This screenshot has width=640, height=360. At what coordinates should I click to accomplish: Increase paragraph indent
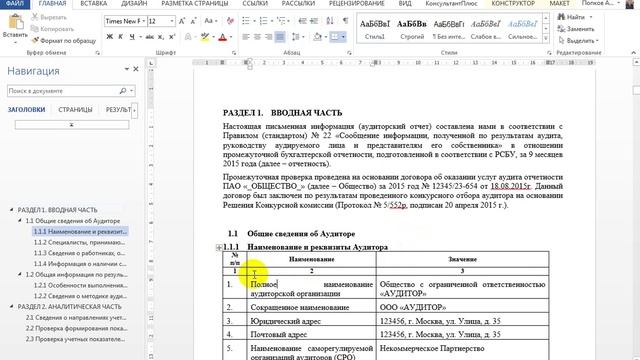tap(314, 21)
